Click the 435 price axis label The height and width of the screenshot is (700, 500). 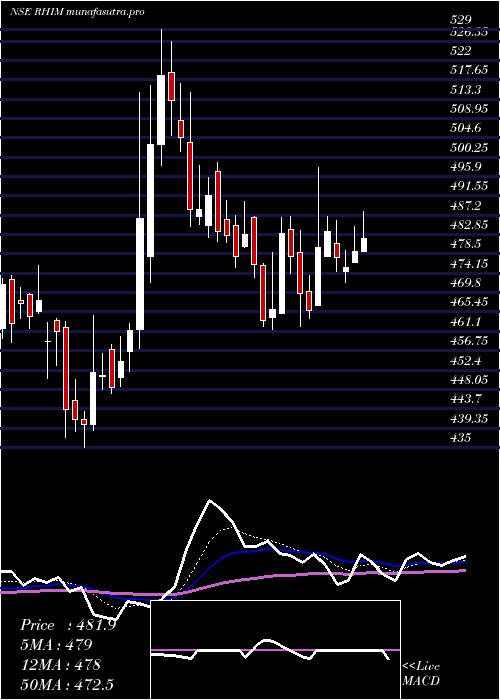(x=461, y=438)
